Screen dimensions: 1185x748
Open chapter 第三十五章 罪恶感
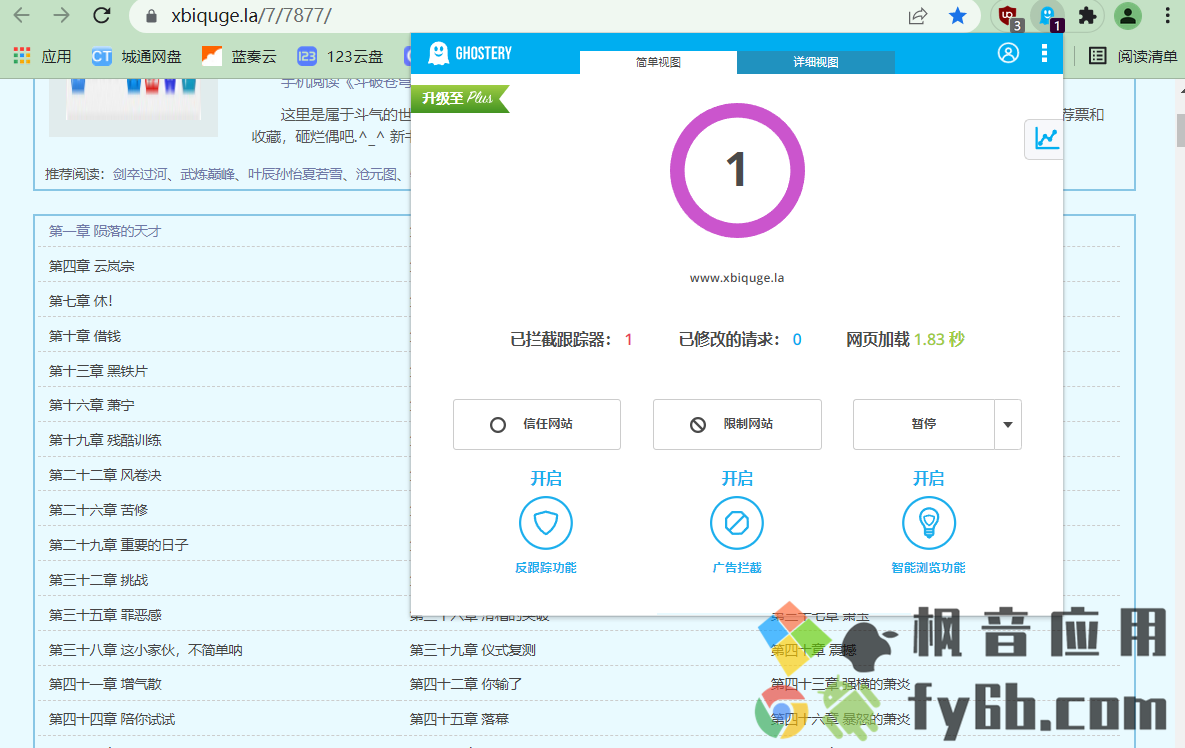[x=105, y=615]
